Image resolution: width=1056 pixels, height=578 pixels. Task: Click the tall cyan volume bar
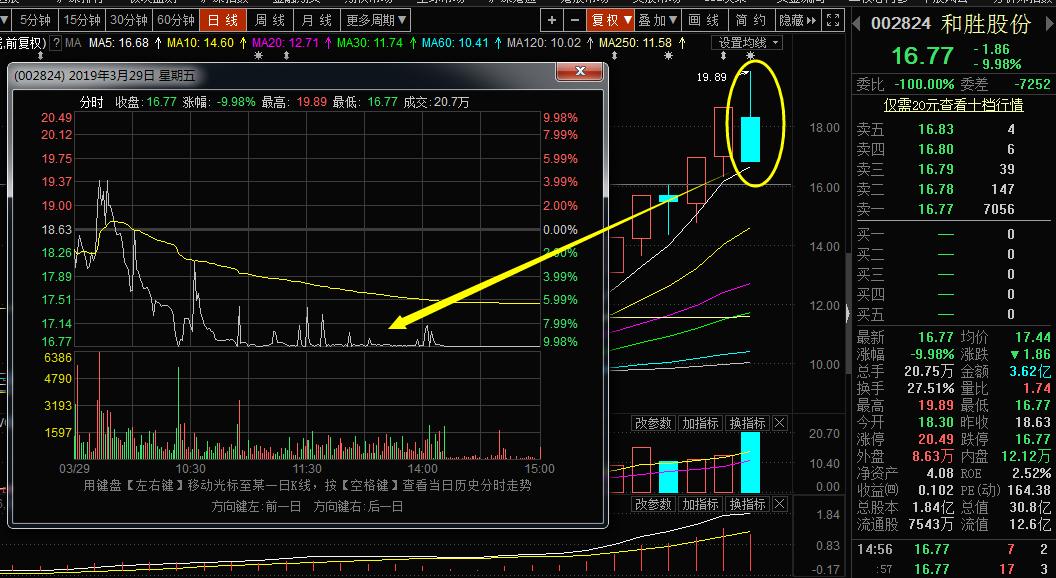coord(750,462)
